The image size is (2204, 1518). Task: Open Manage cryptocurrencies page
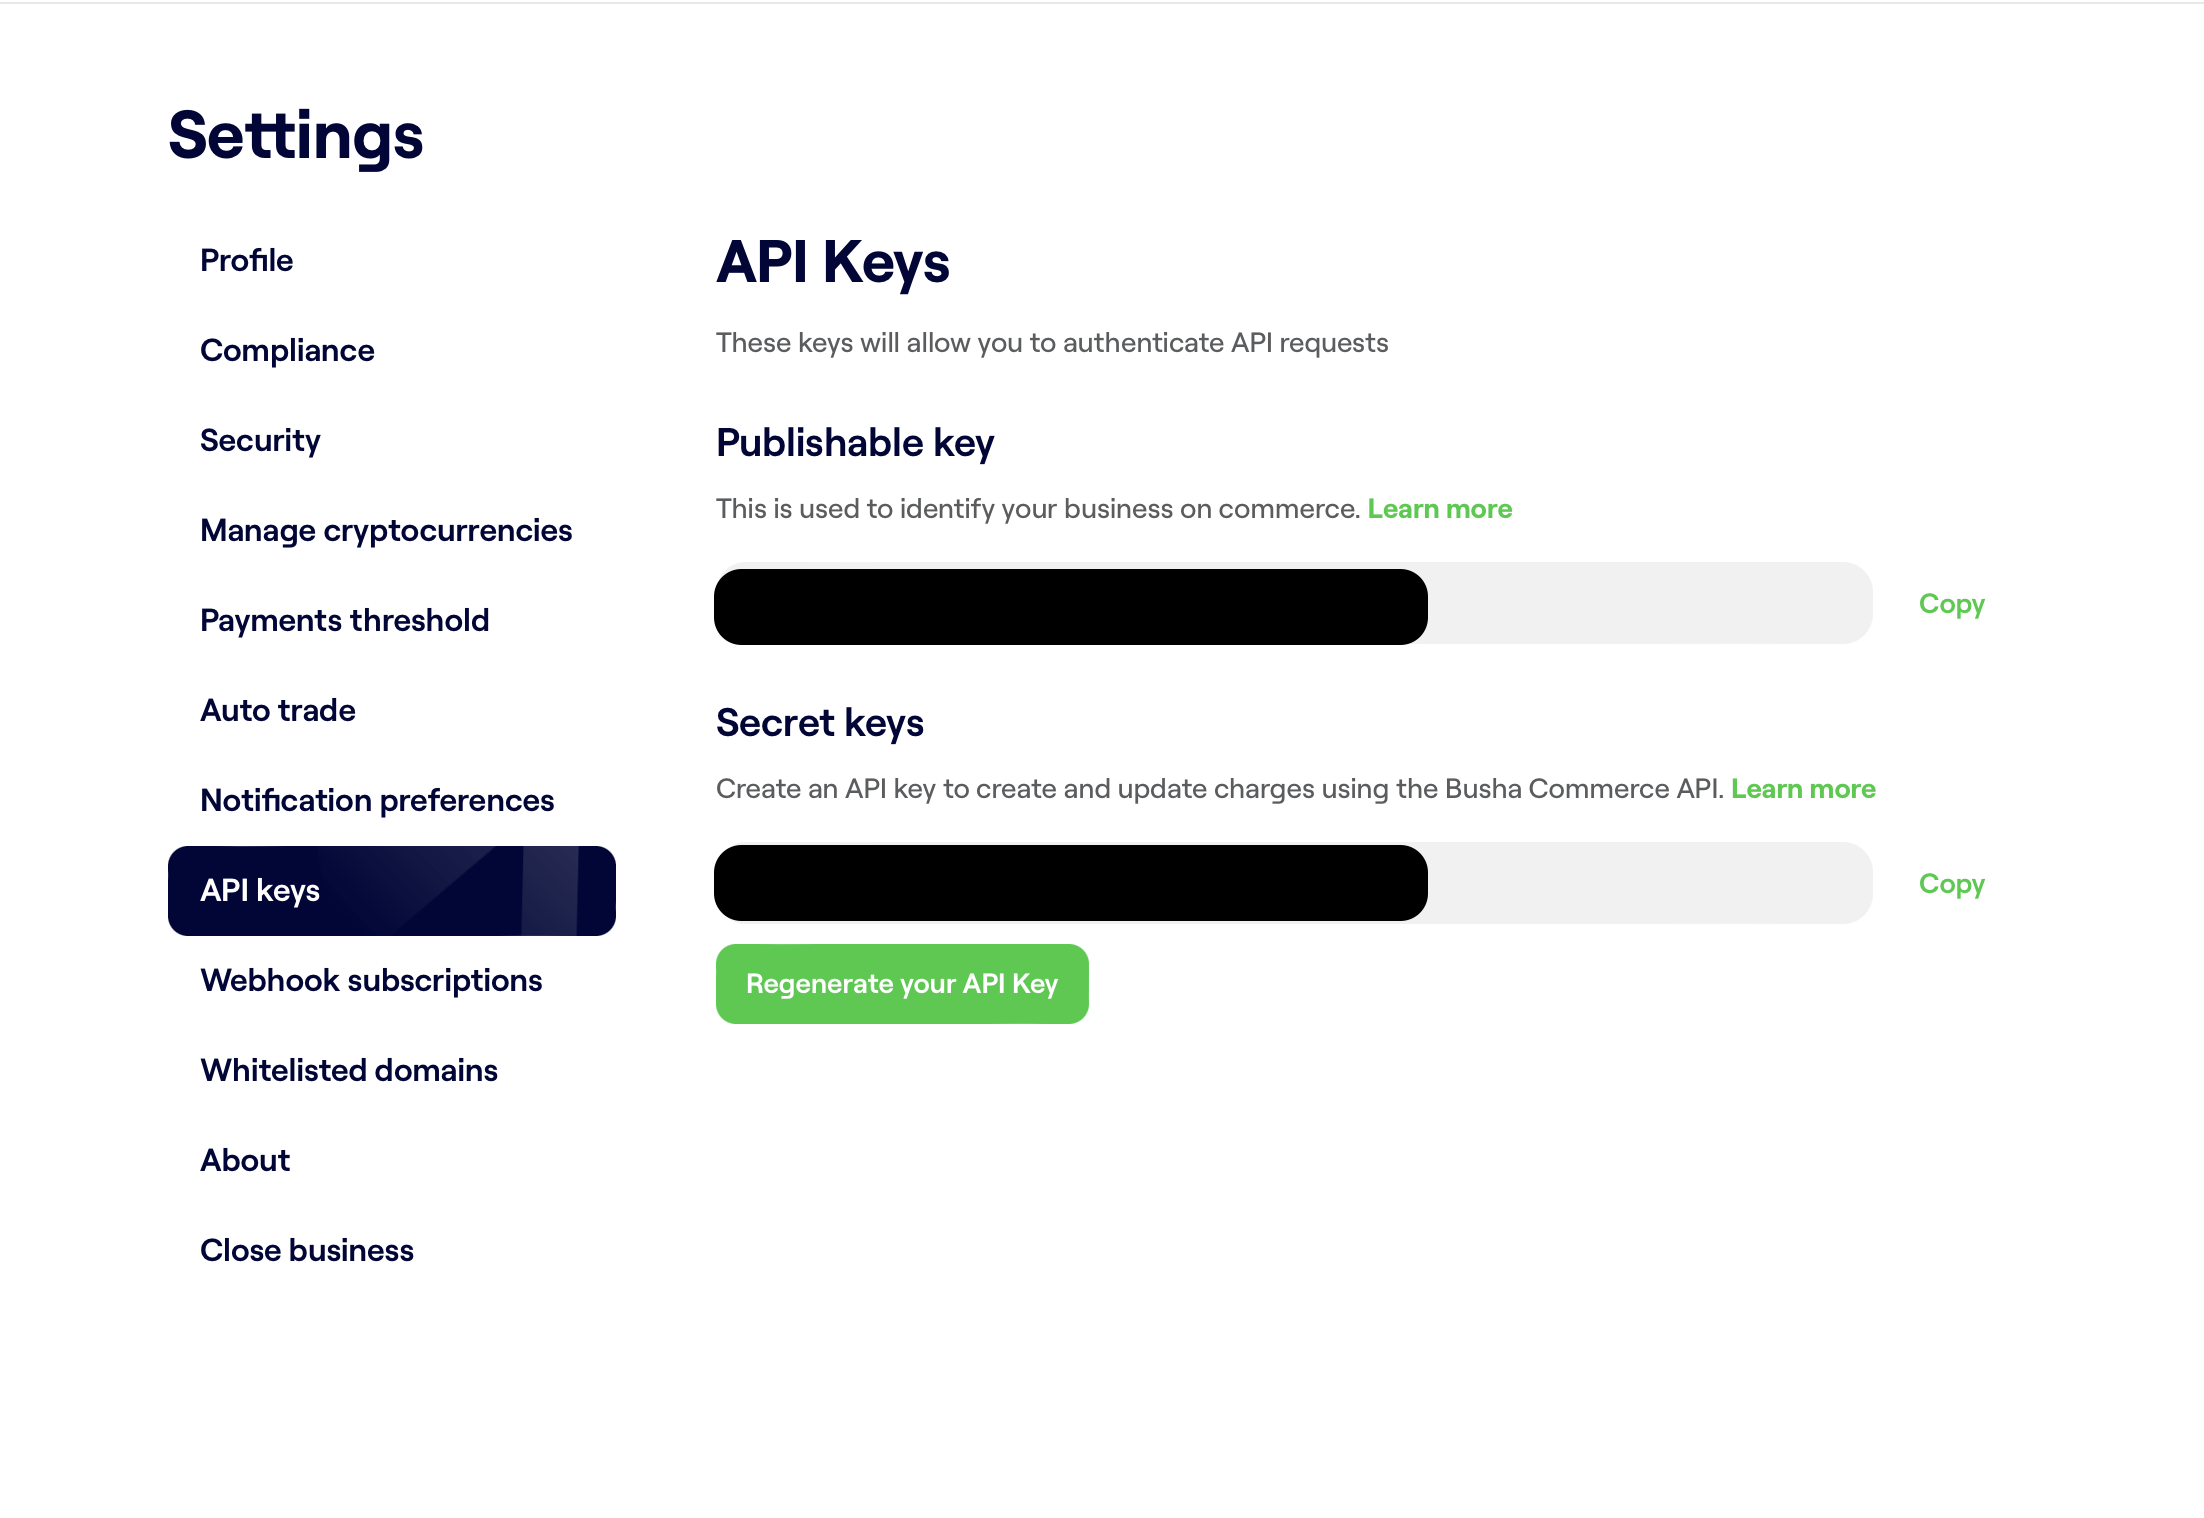pyautogui.click(x=386, y=530)
